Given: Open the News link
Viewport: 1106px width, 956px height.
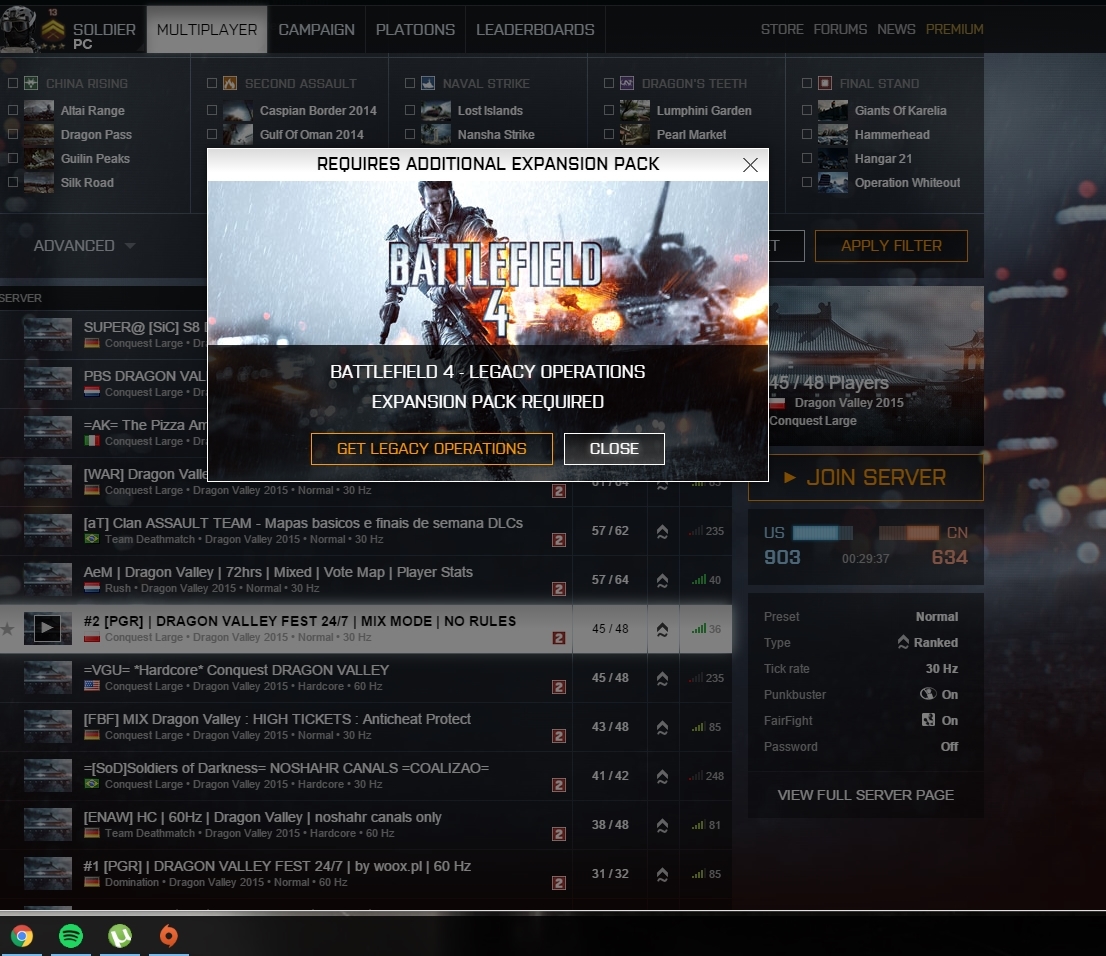Looking at the screenshot, I should (x=896, y=29).
